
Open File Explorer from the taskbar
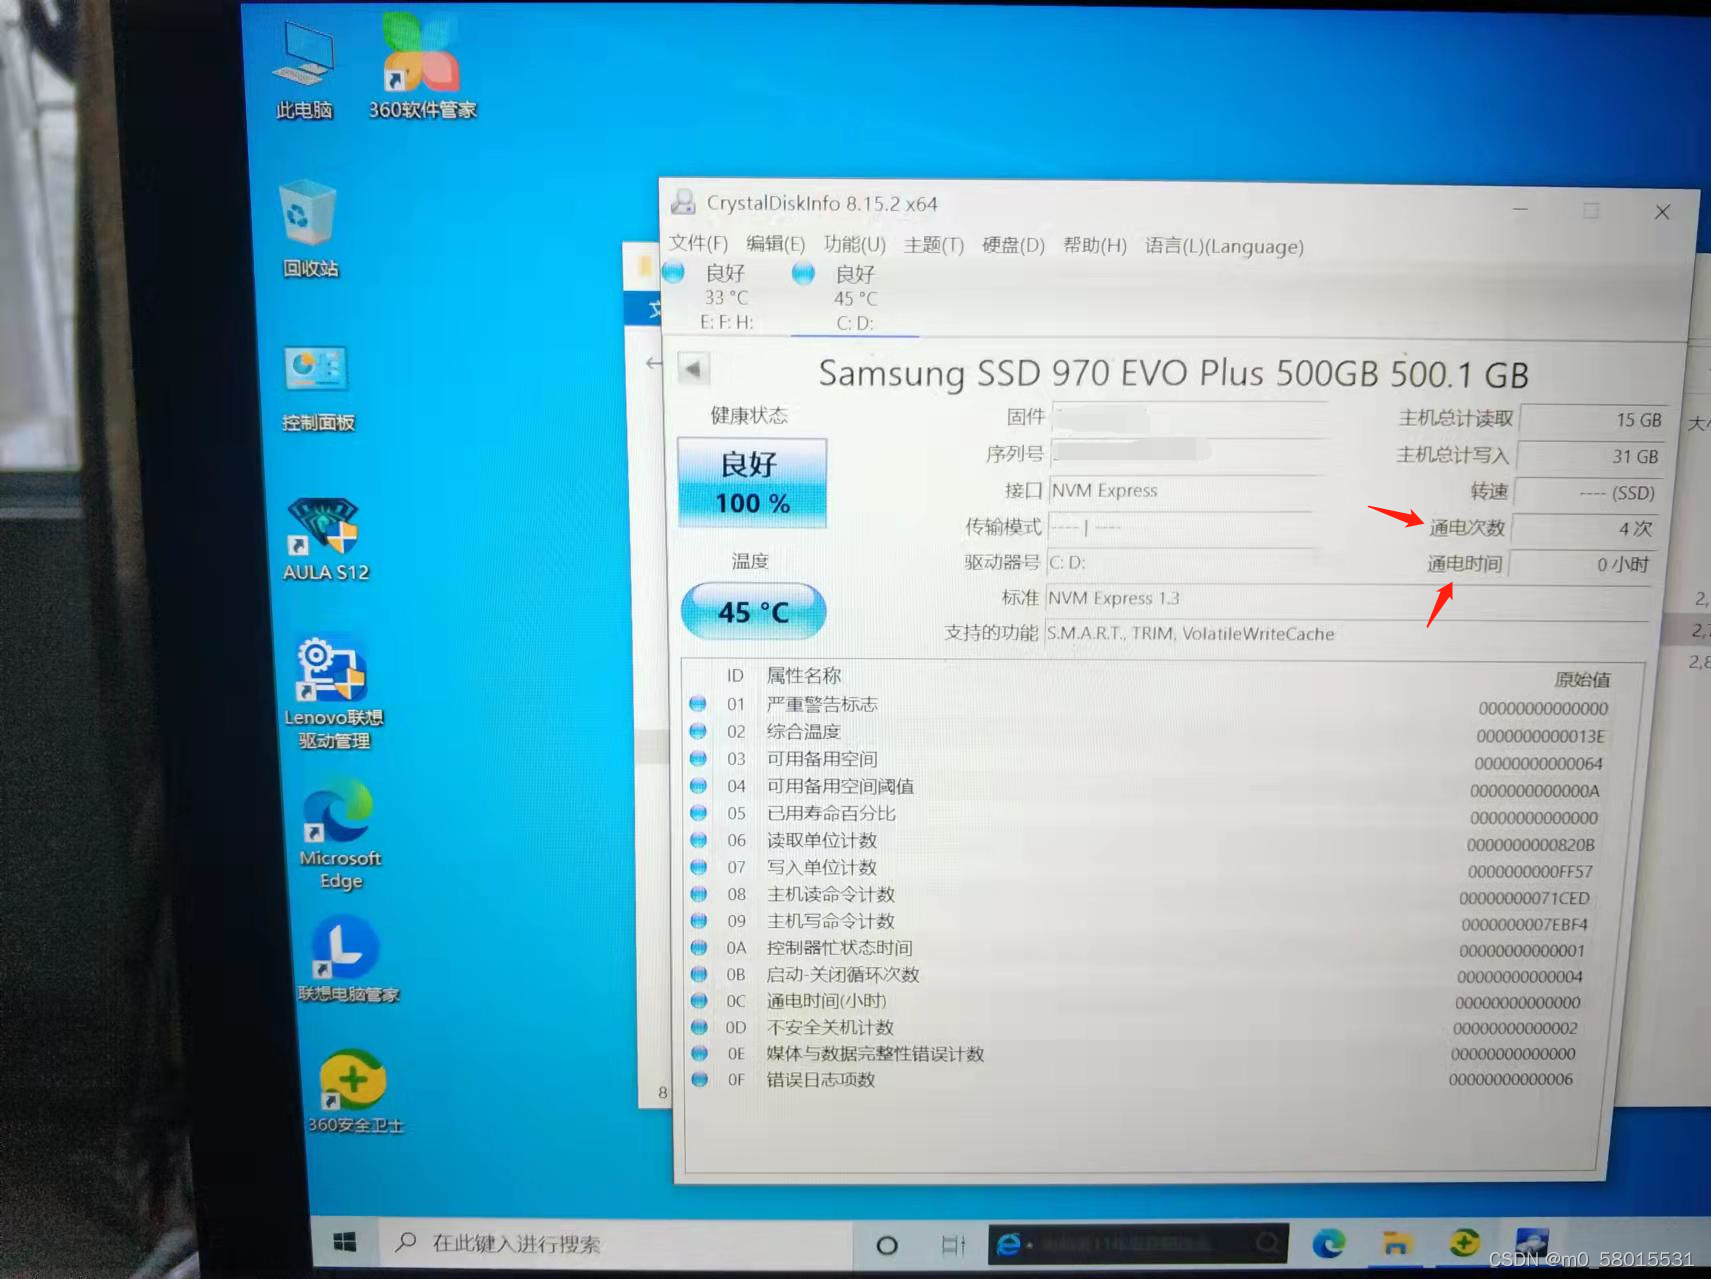click(x=1396, y=1243)
